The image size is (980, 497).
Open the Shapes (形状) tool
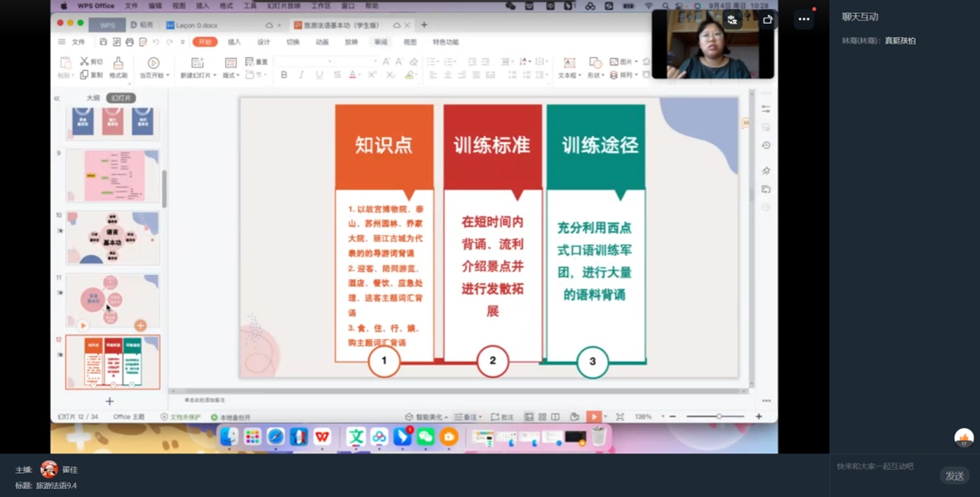coord(596,69)
